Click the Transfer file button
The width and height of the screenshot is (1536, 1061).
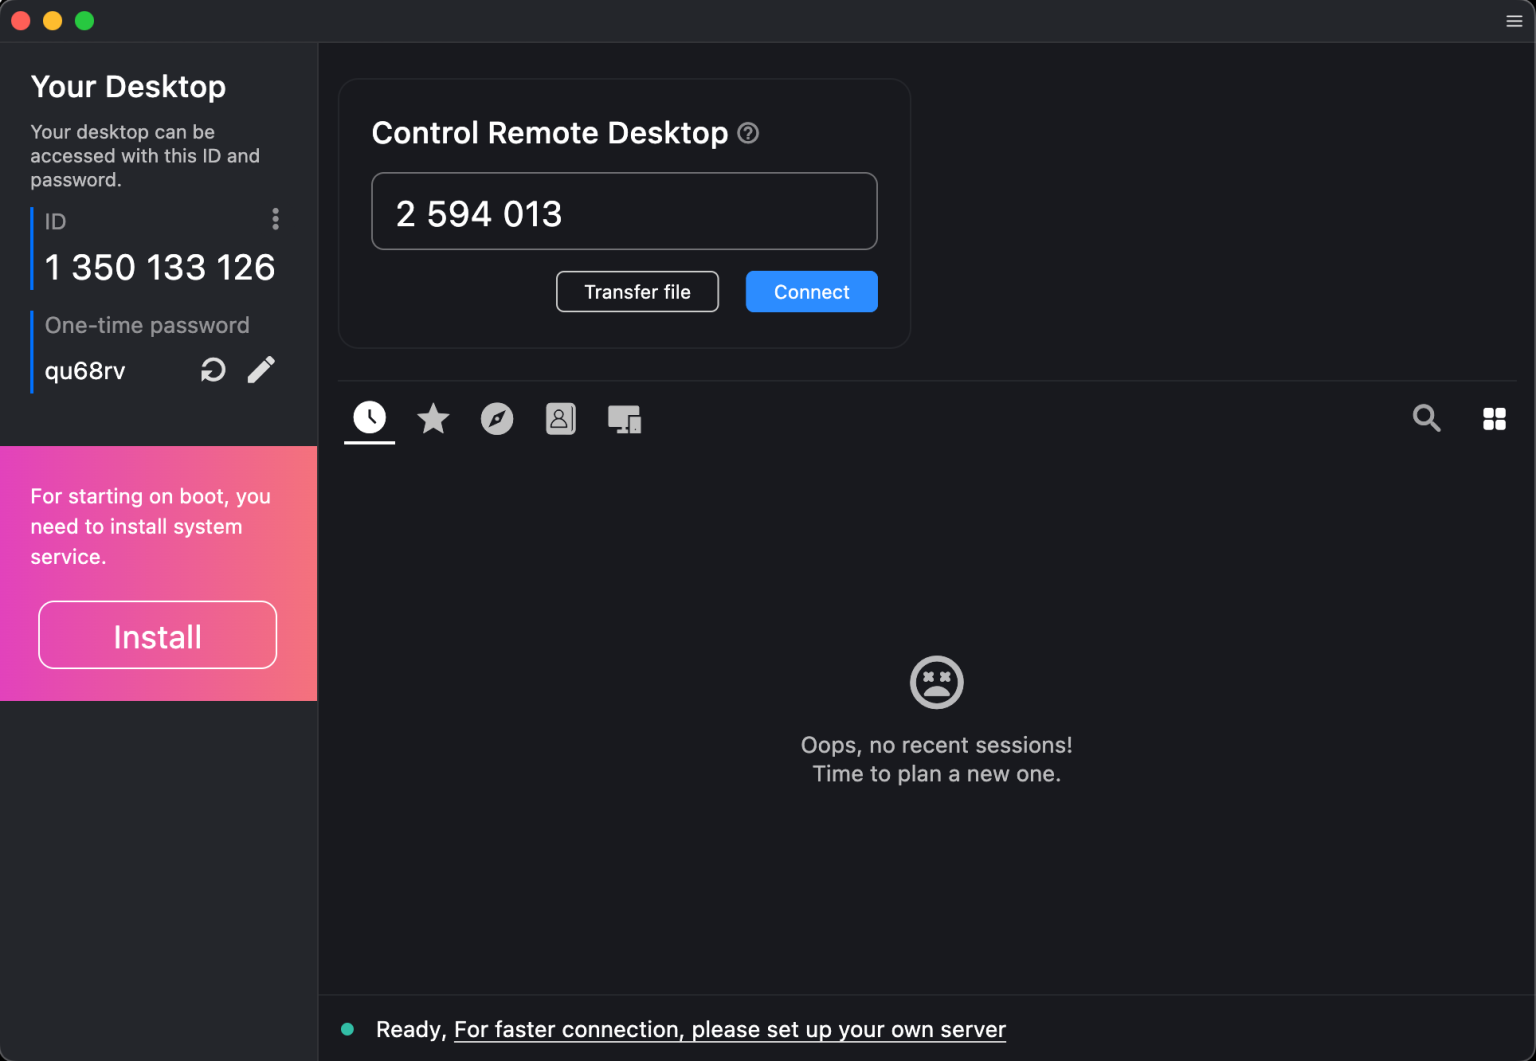click(x=637, y=291)
